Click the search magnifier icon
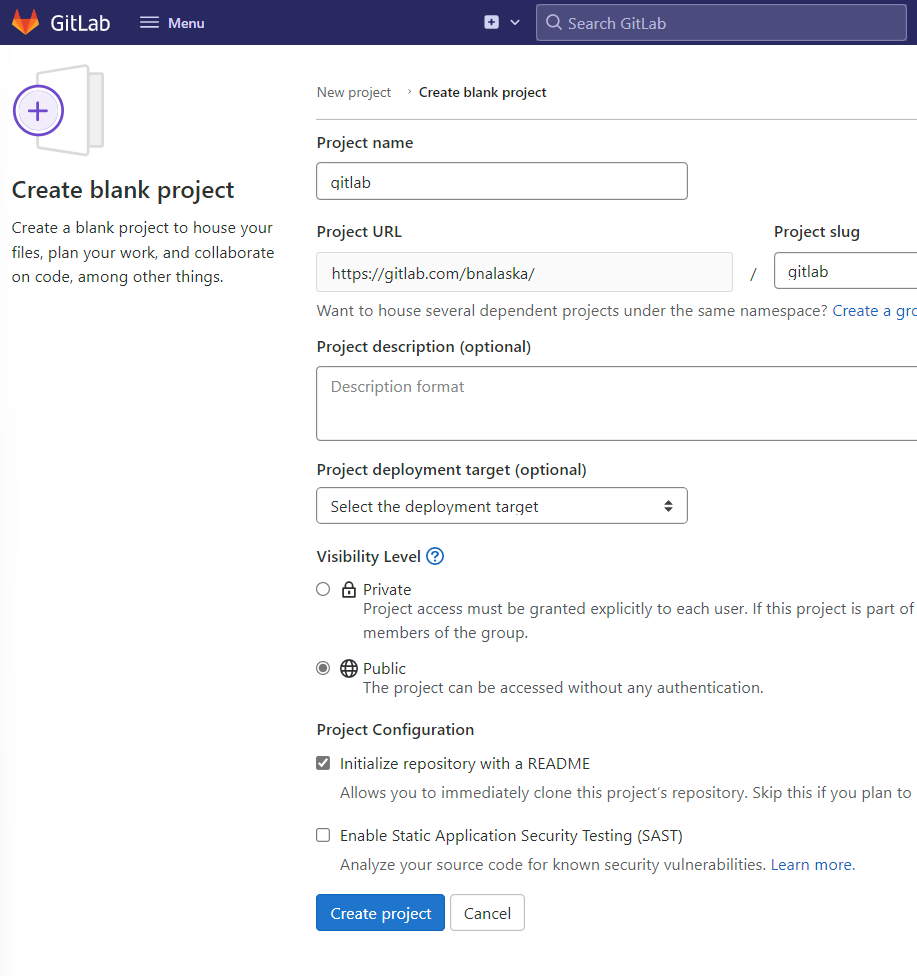The width and height of the screenshot is (917, 976). pyautogui.click(x=553, y=22)
